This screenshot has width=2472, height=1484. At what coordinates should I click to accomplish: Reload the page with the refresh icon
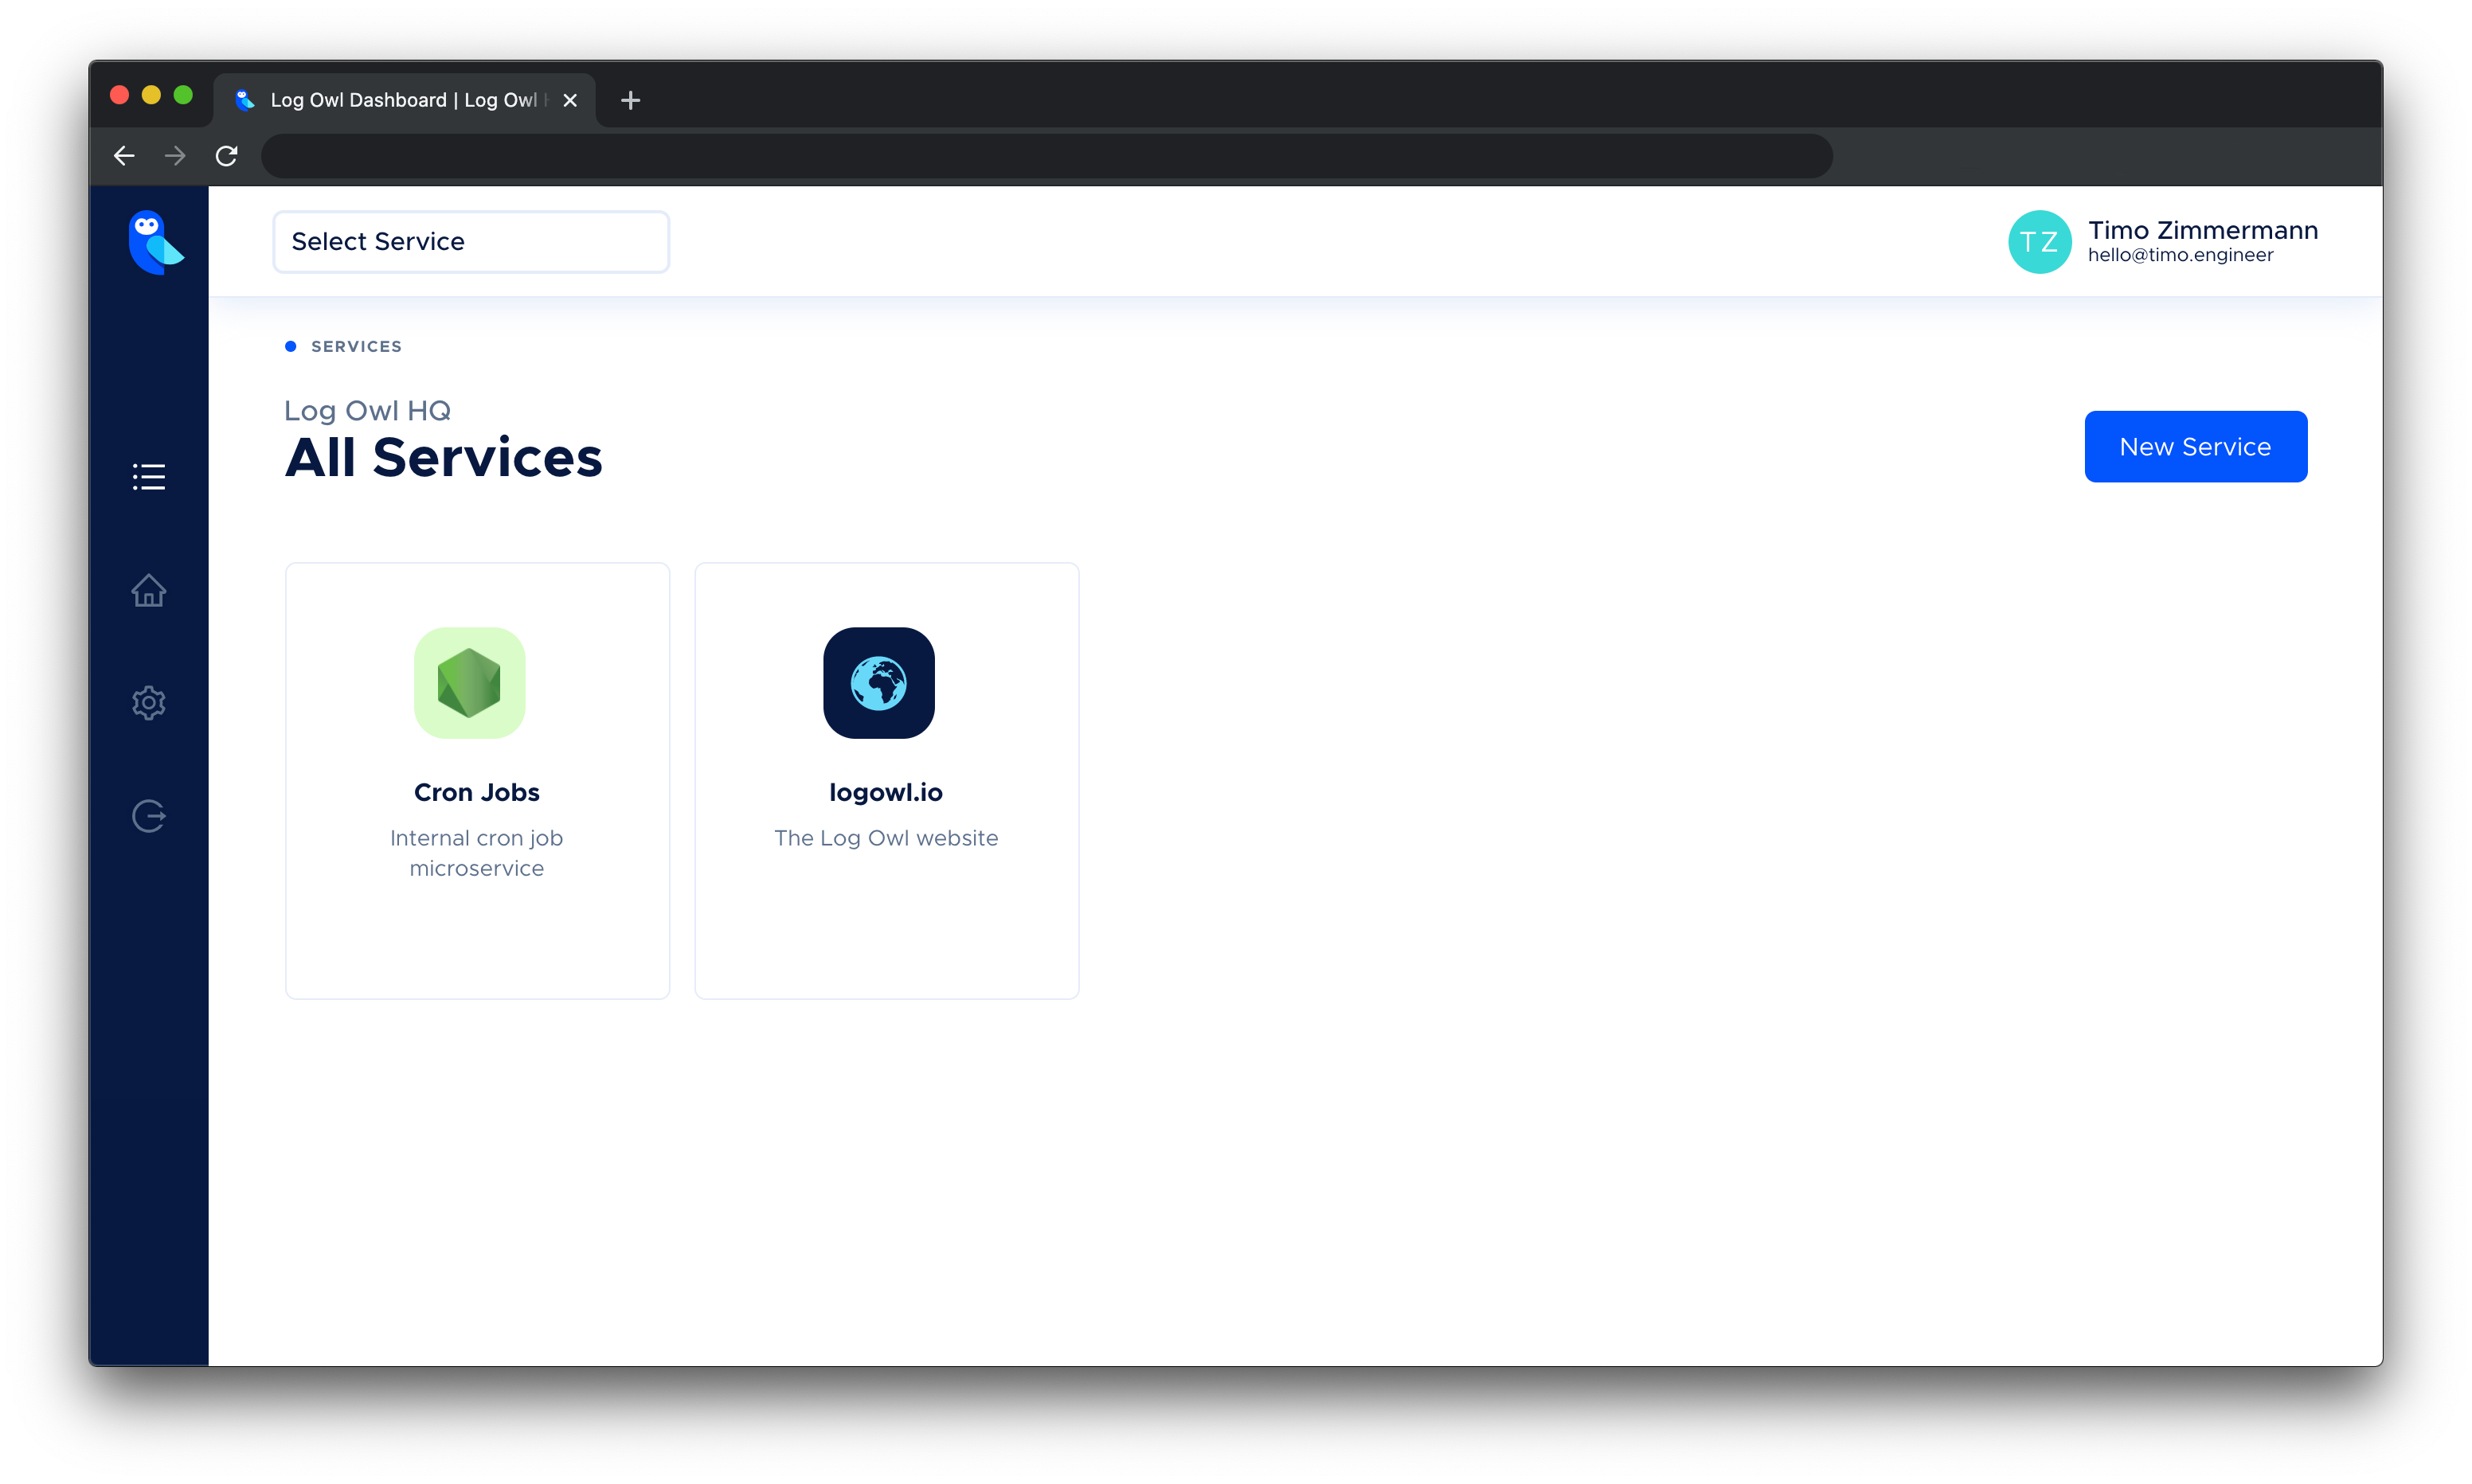[227, 156]
